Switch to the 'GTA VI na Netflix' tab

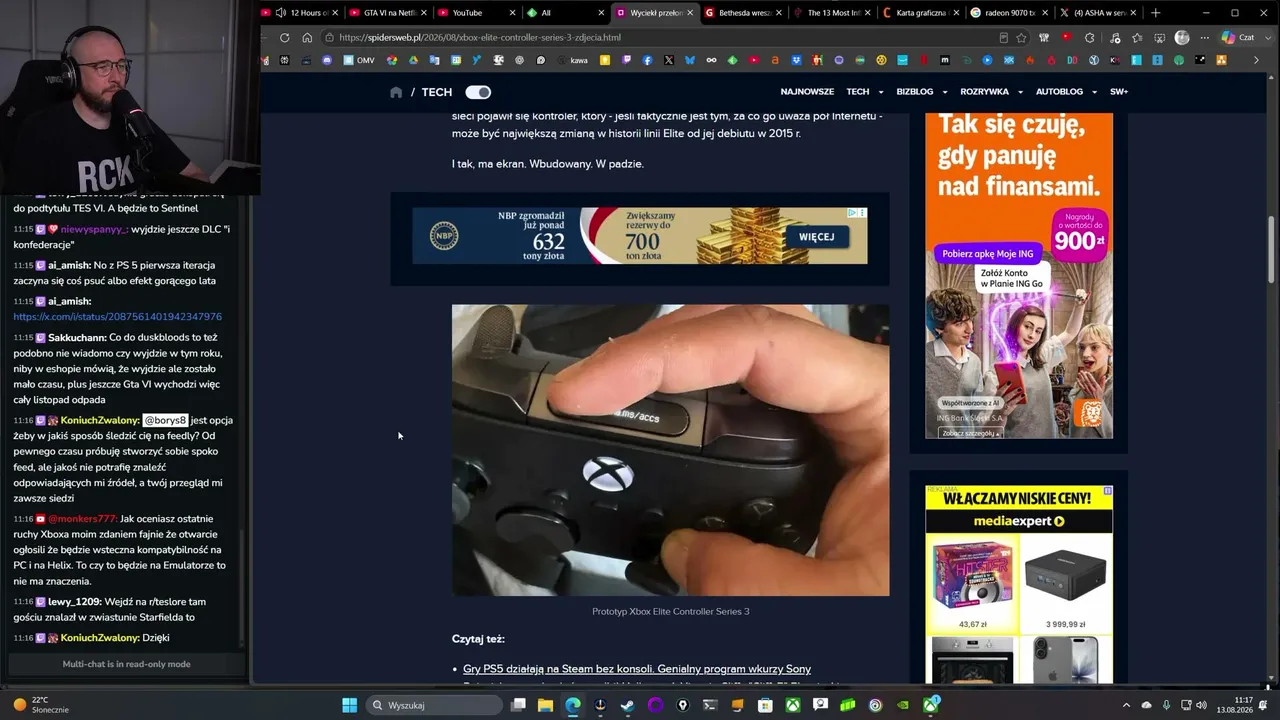point(388,13)
